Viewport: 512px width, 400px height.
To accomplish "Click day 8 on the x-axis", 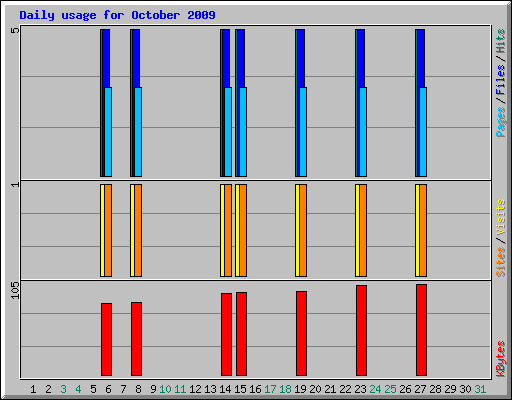I will pyautogui.click(x=138, y=389).
